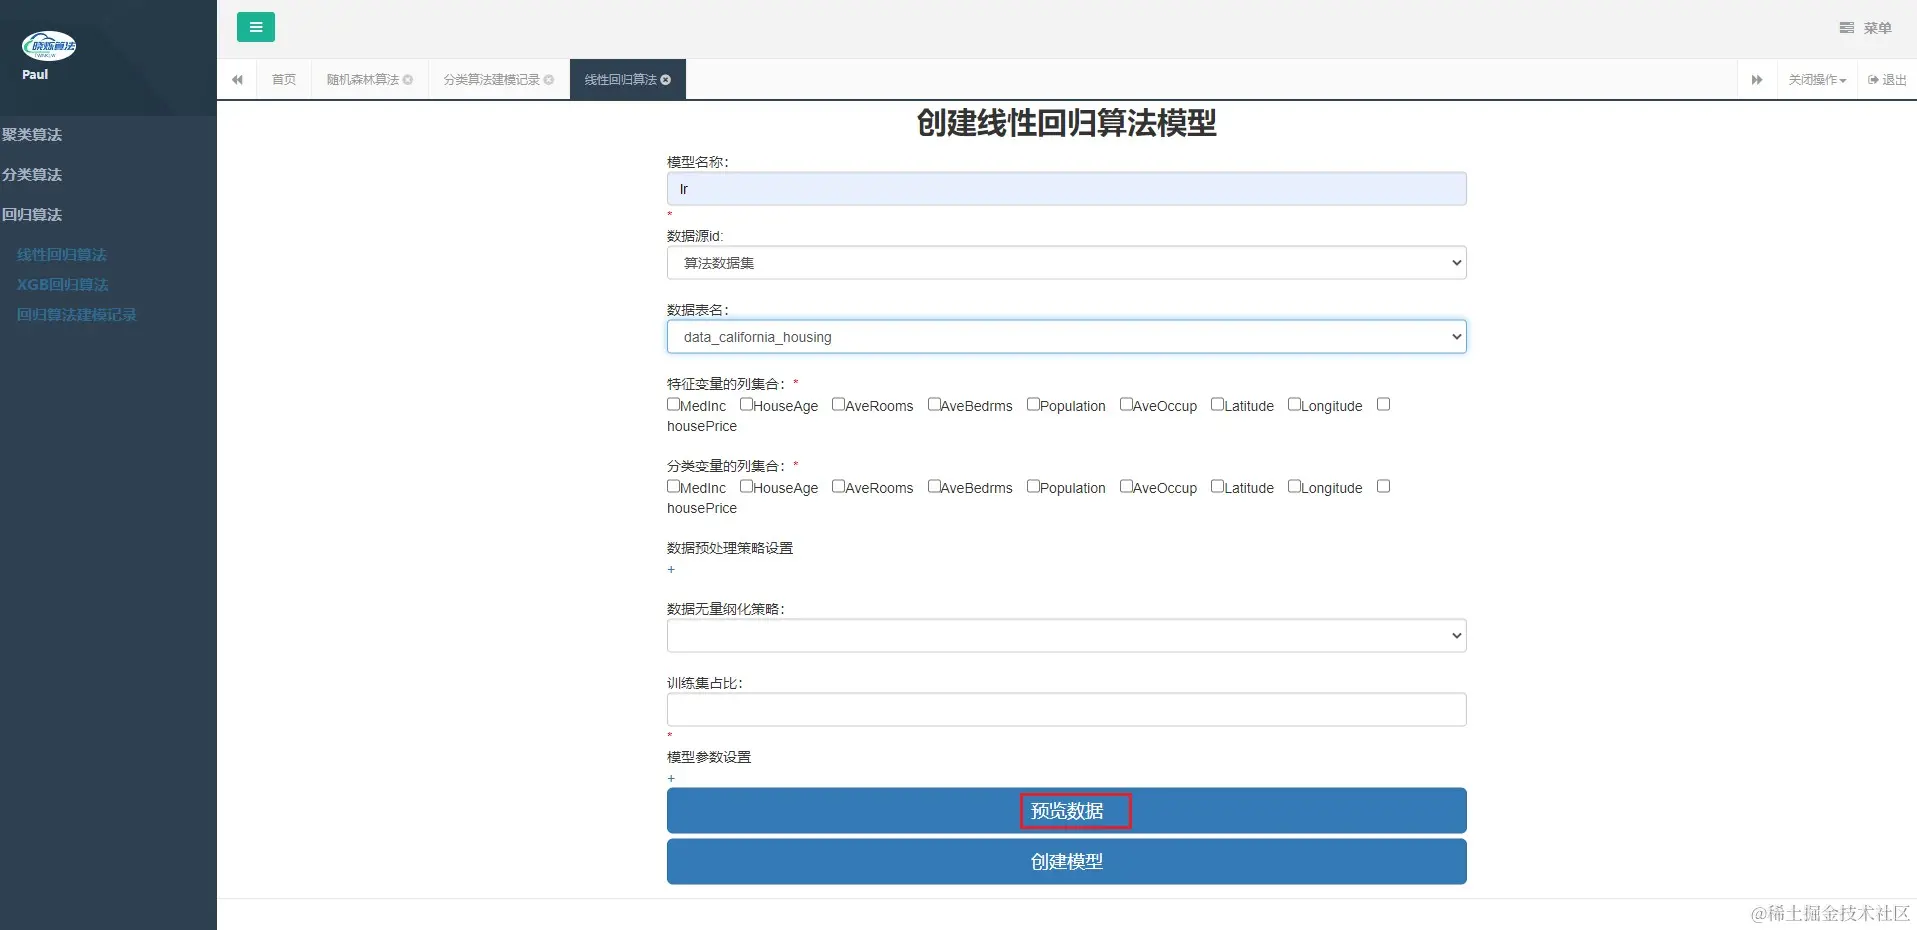
Task: Collapse the 回归算法 sidebar section
Action: coord(32,215)
